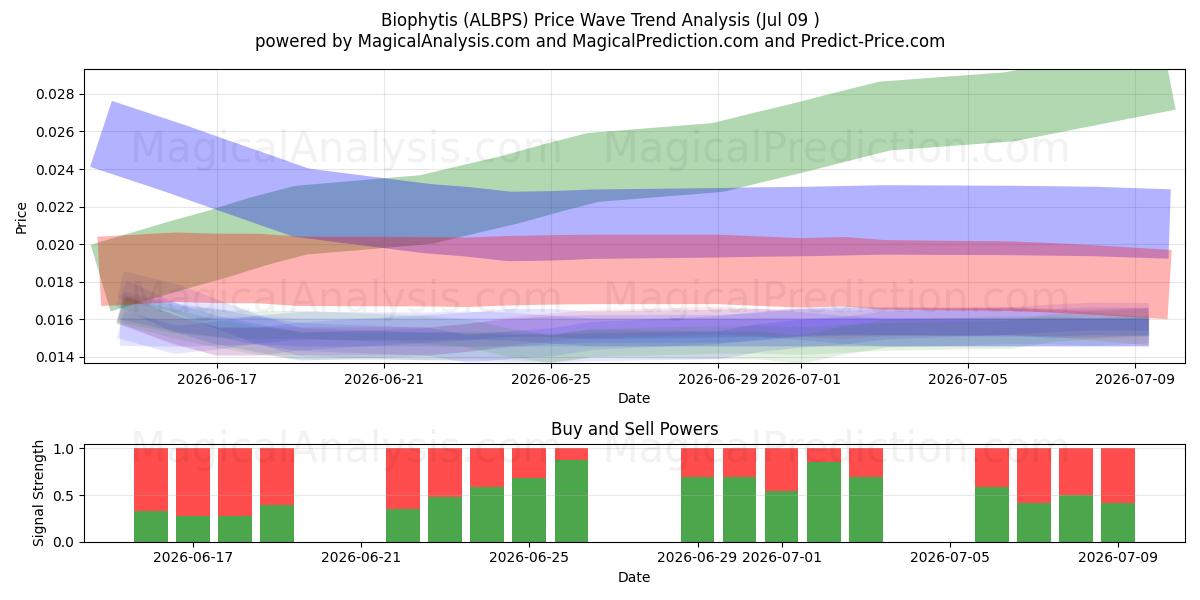Click the 2026-07-05 date tick on price chart
Viewport: 1200px width, 600px height.
pyautogui.click(x=969, y=379)
